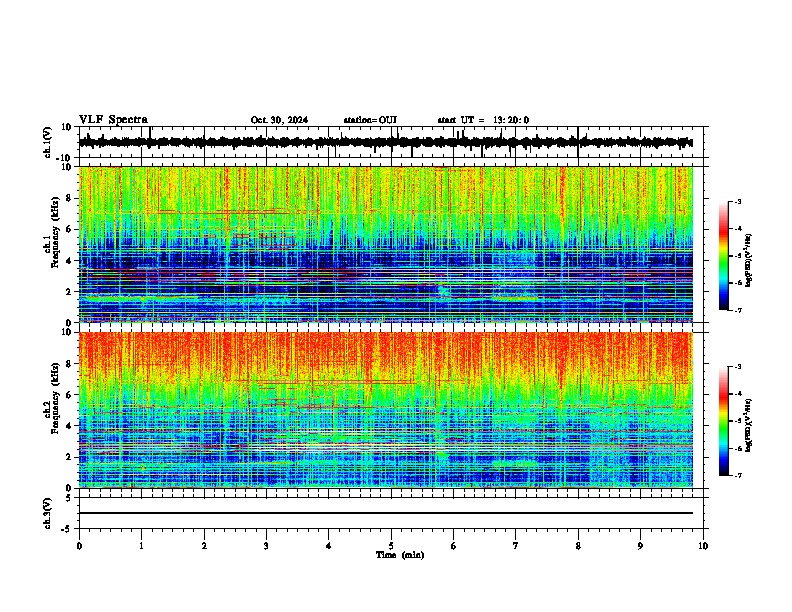Image resolution: width=792 pixels, height=612 pixels.
Task: Select the date "Oct. 30, 2024" in header
Action: [x=279, y=120]
